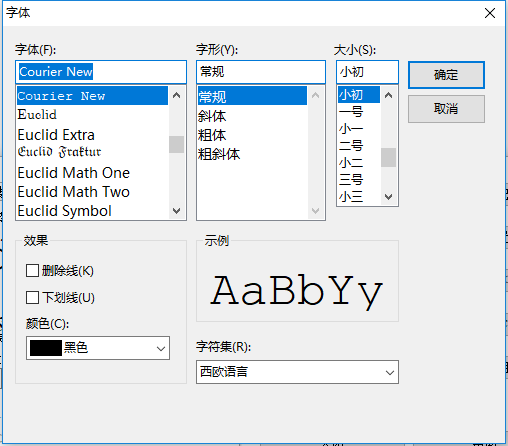Click the black color swatch in 颜色 combo
Image resolution: width=508 pixels, height=446 pixels.
point(46,348)
